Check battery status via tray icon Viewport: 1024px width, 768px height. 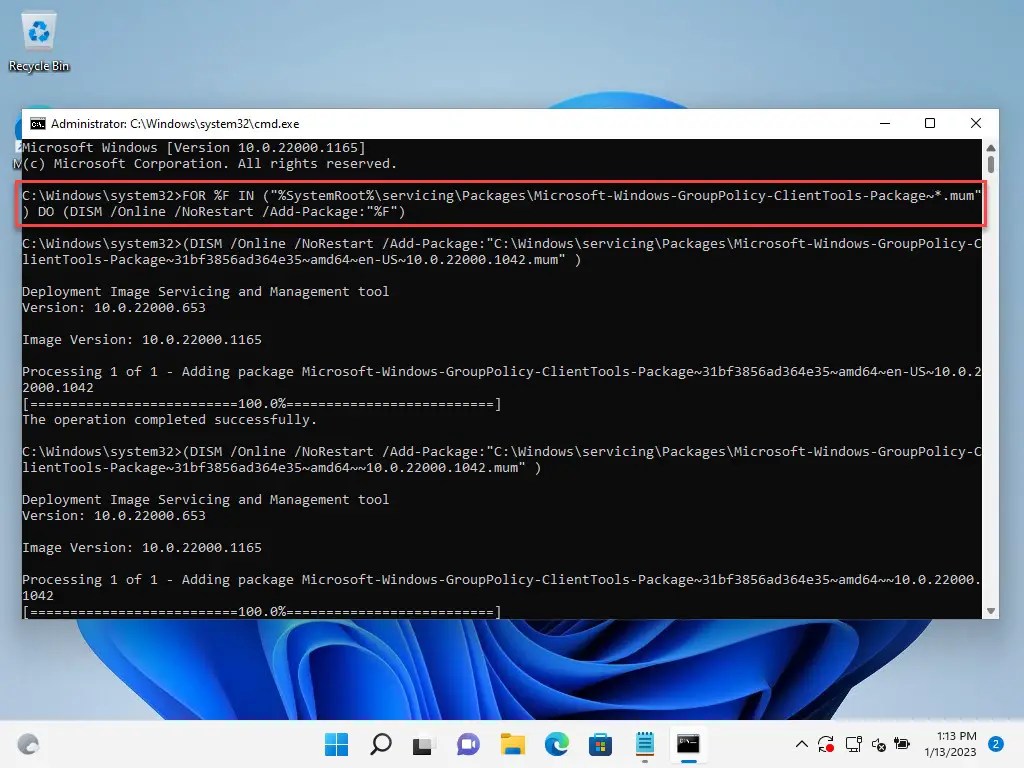902,744
